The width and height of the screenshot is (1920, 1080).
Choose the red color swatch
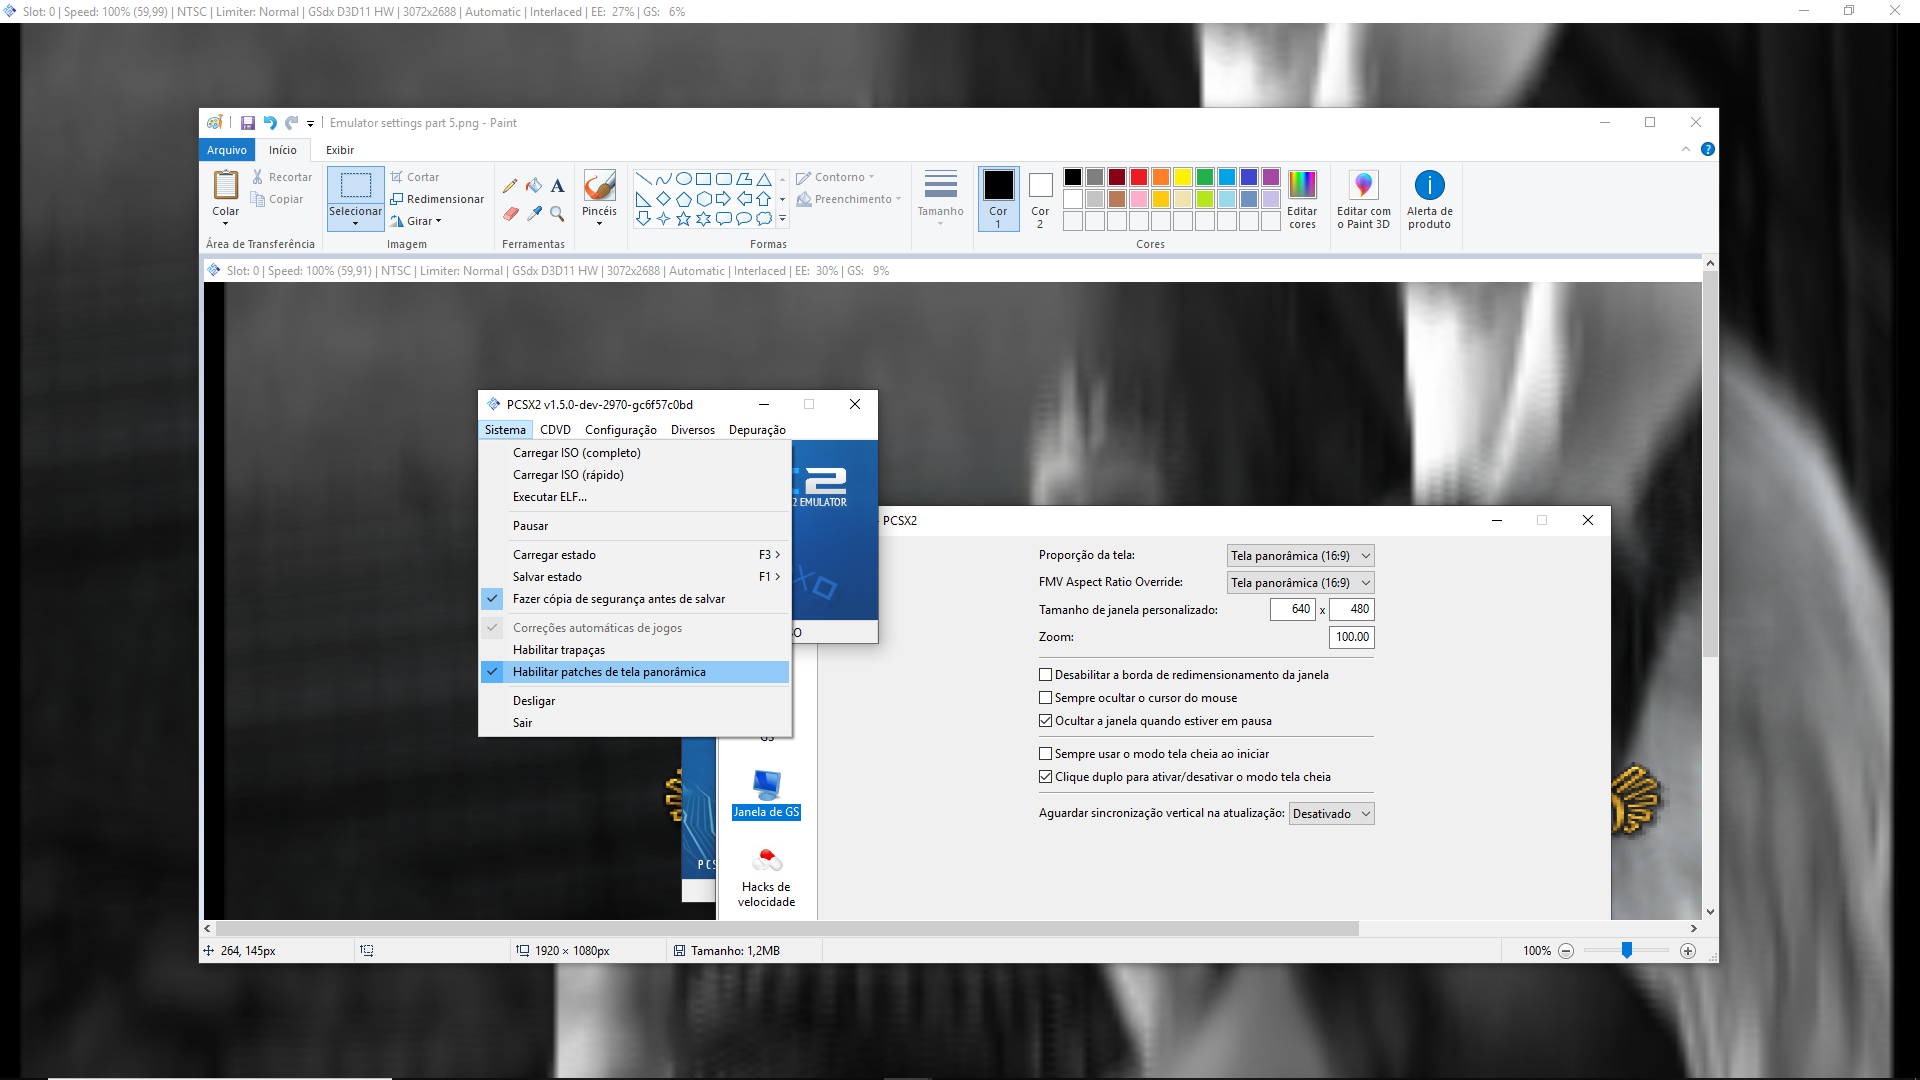[x=1138, y=177]
